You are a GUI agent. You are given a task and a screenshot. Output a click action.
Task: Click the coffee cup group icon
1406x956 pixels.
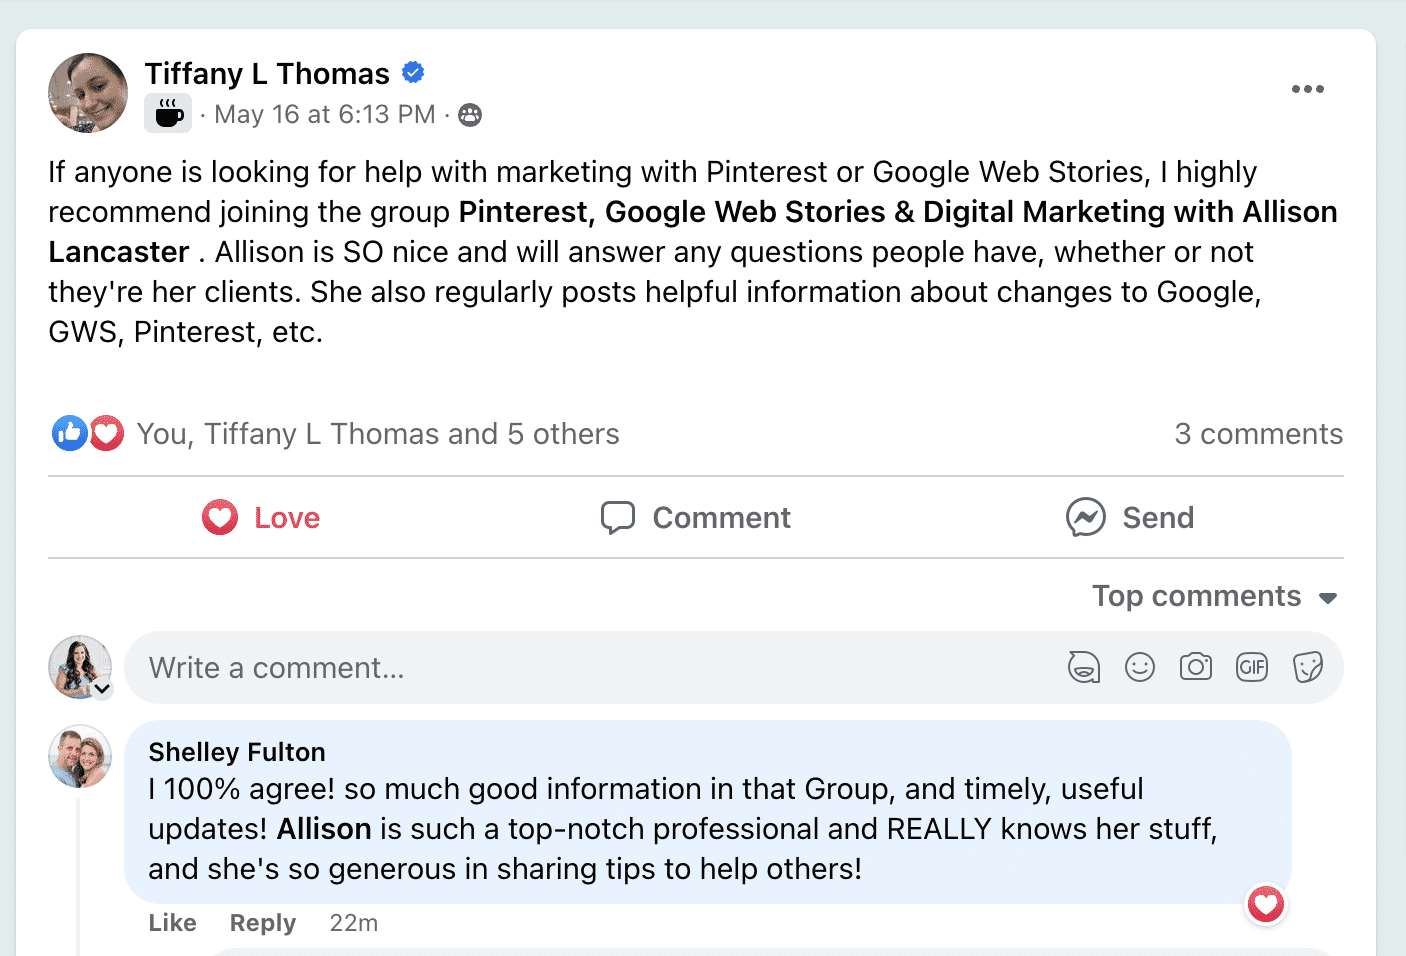(168, 113)
